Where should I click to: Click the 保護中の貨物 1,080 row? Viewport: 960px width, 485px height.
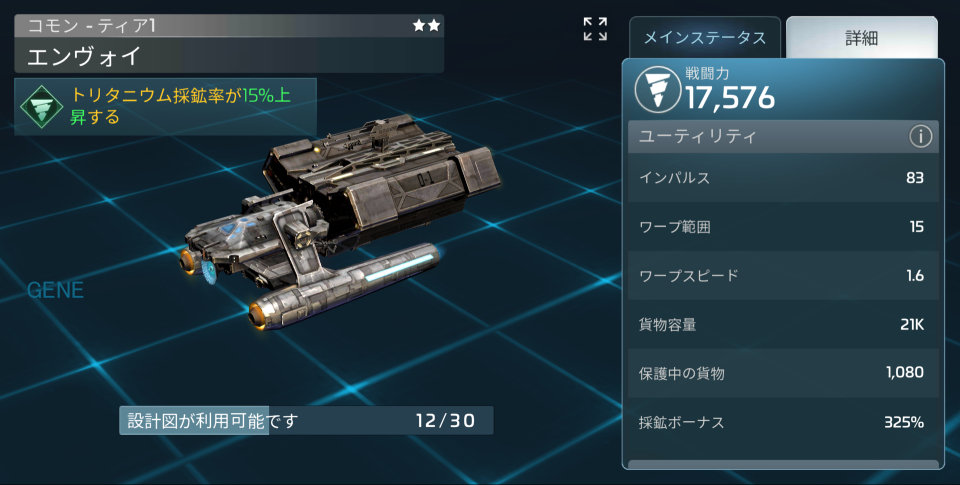tap(783, 373)
